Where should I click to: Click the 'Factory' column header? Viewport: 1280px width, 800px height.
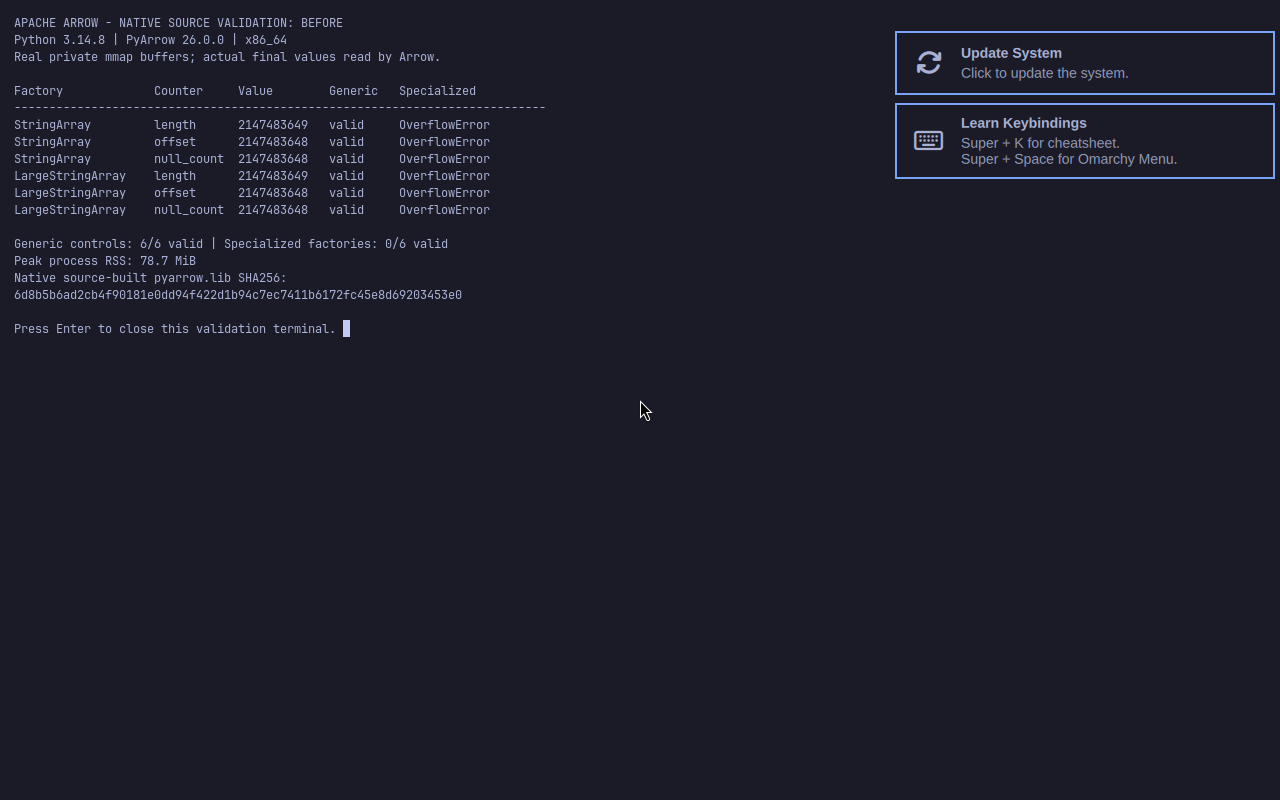click(x=38, y=91)
